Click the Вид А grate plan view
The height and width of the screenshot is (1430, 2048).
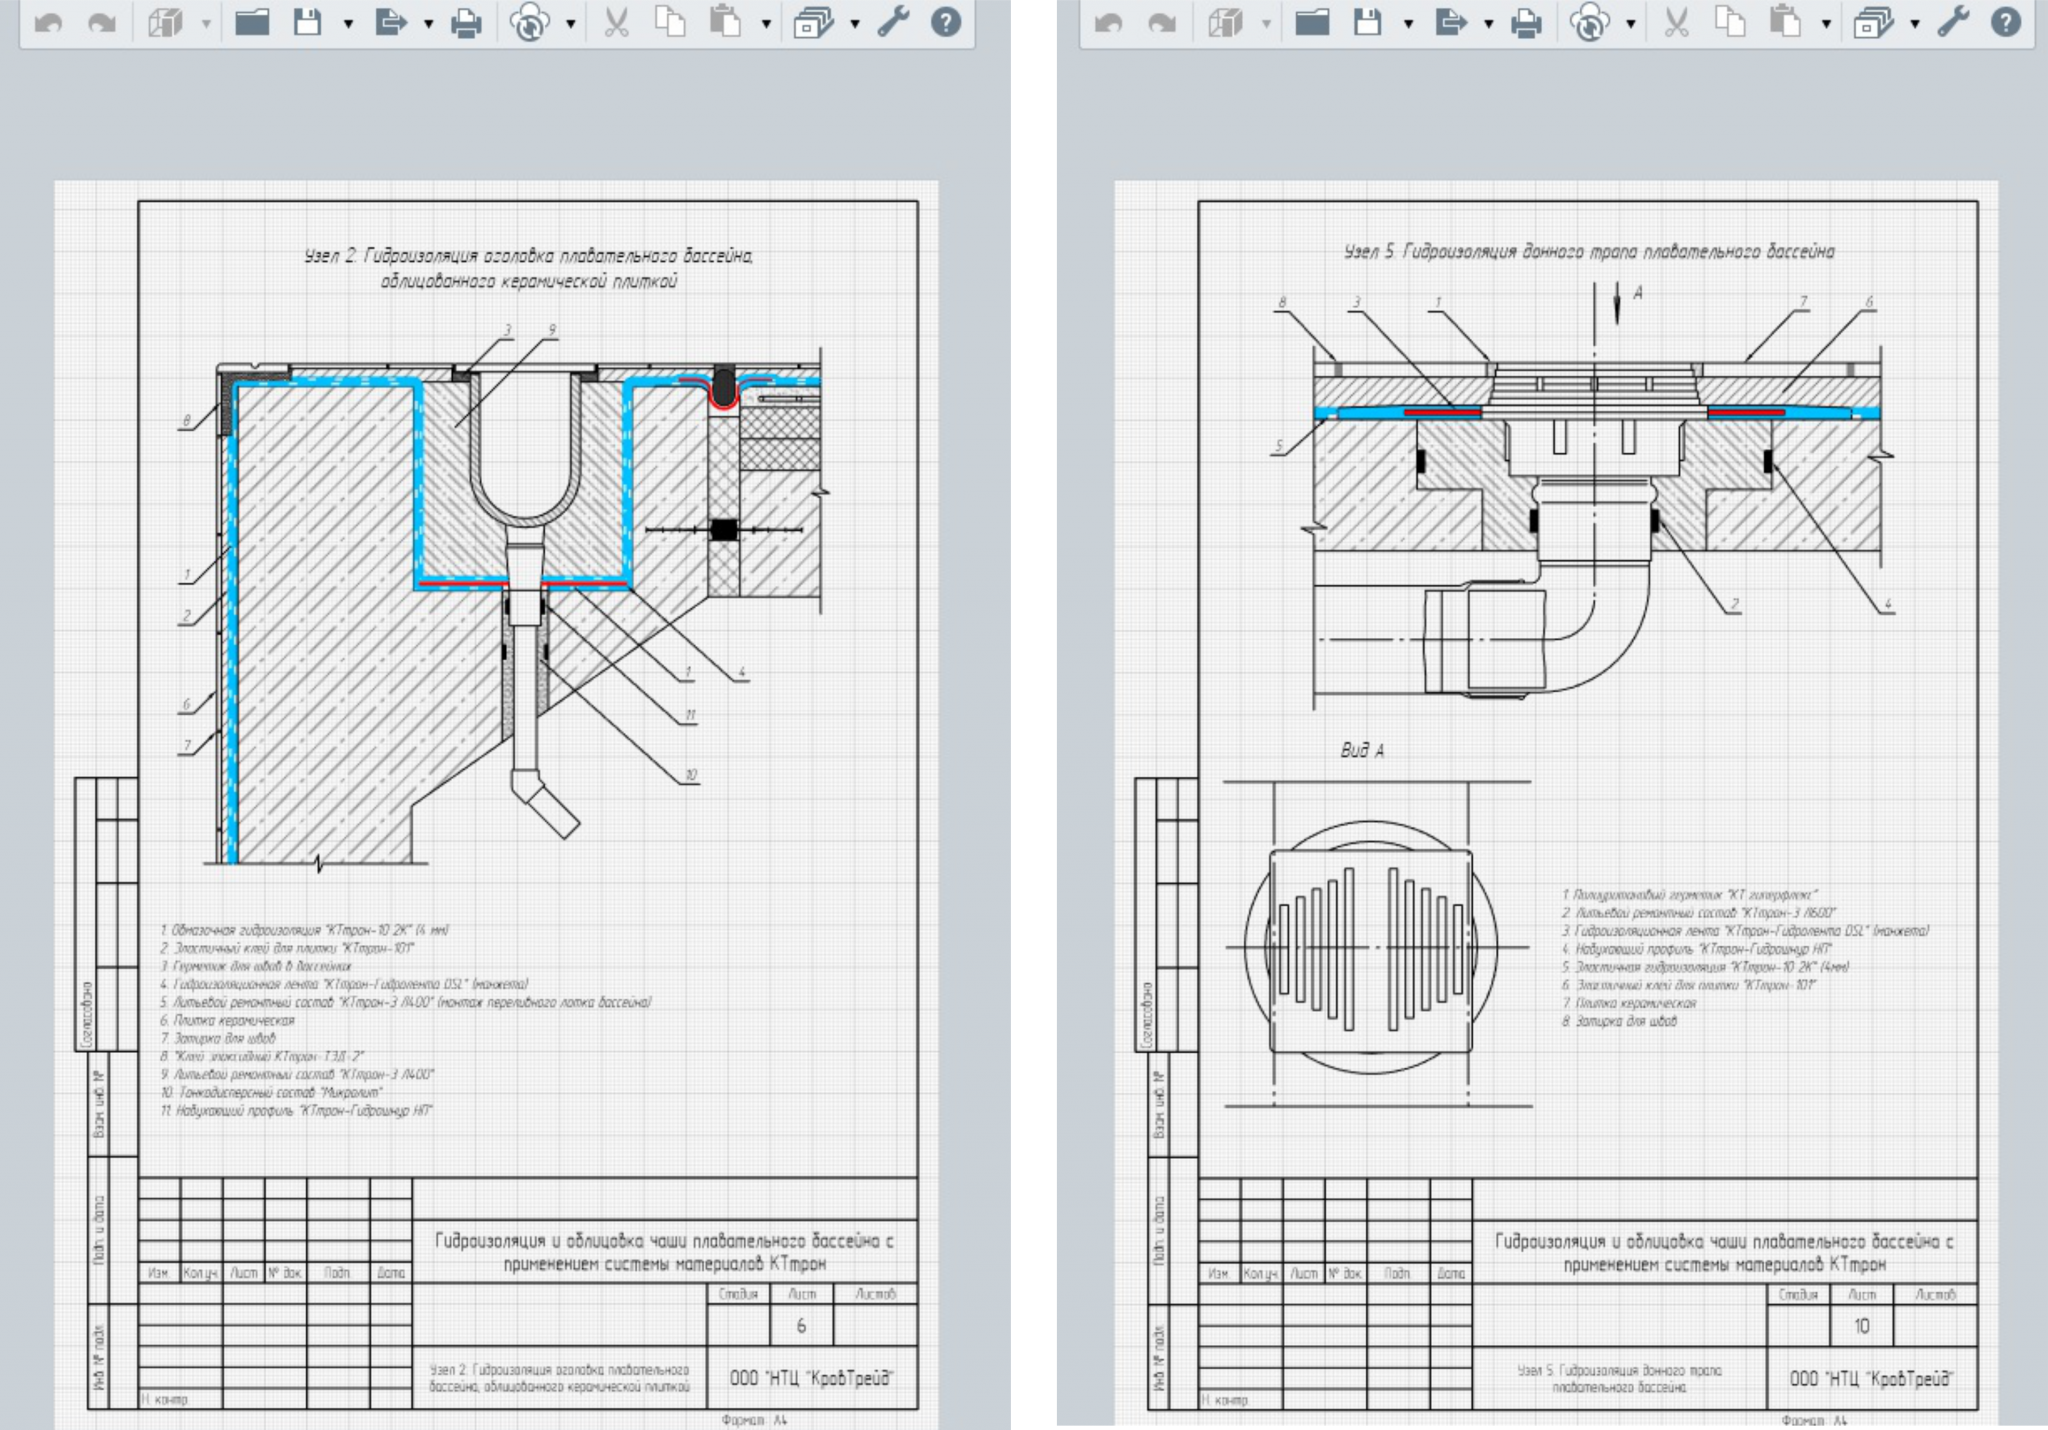click(1372, 949)
